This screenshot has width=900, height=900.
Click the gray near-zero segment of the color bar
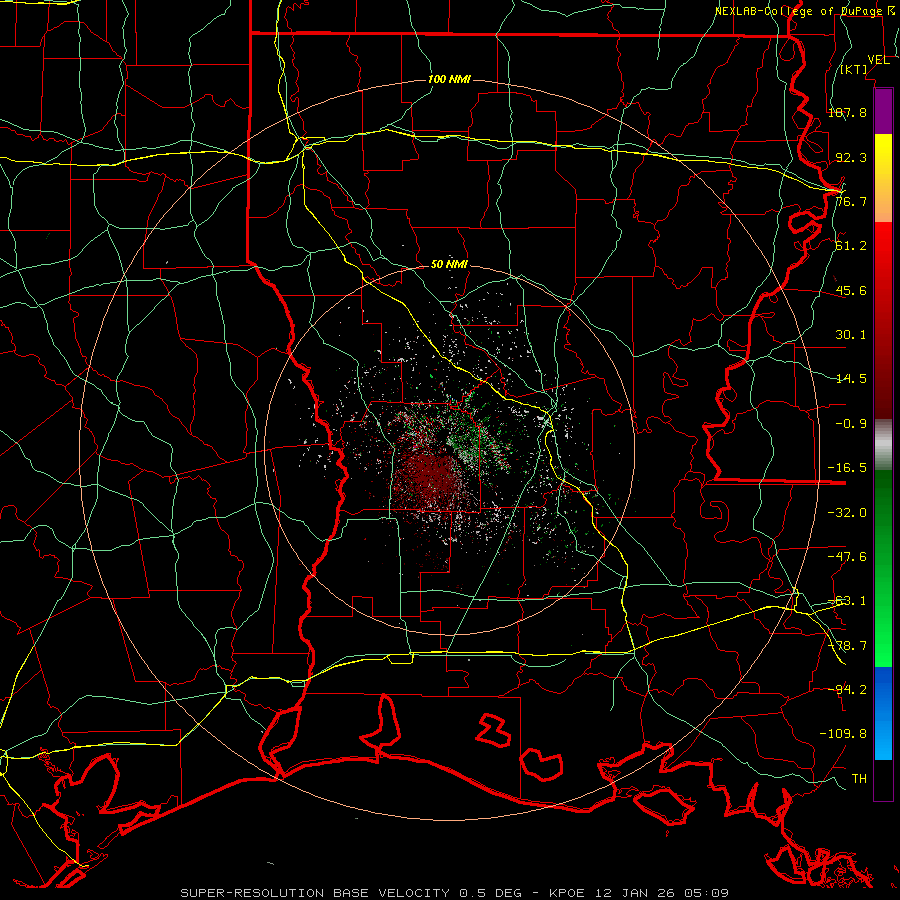coord(883,445)
